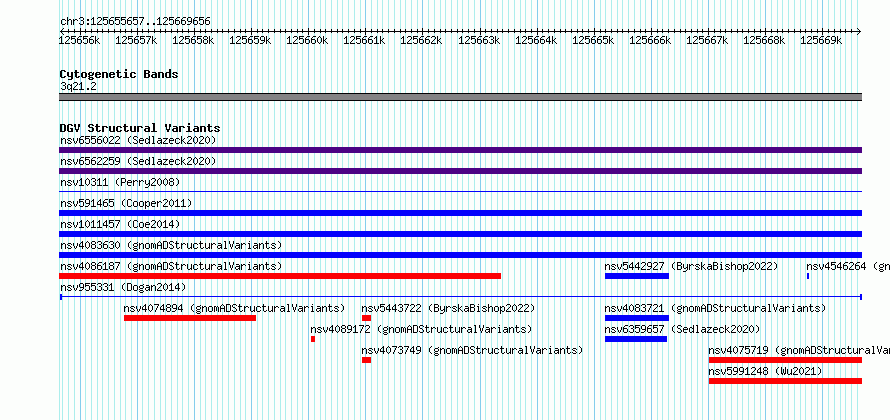Open variant label nsv6359657 (Sedlazeck2020)

[x=682, y=329]
